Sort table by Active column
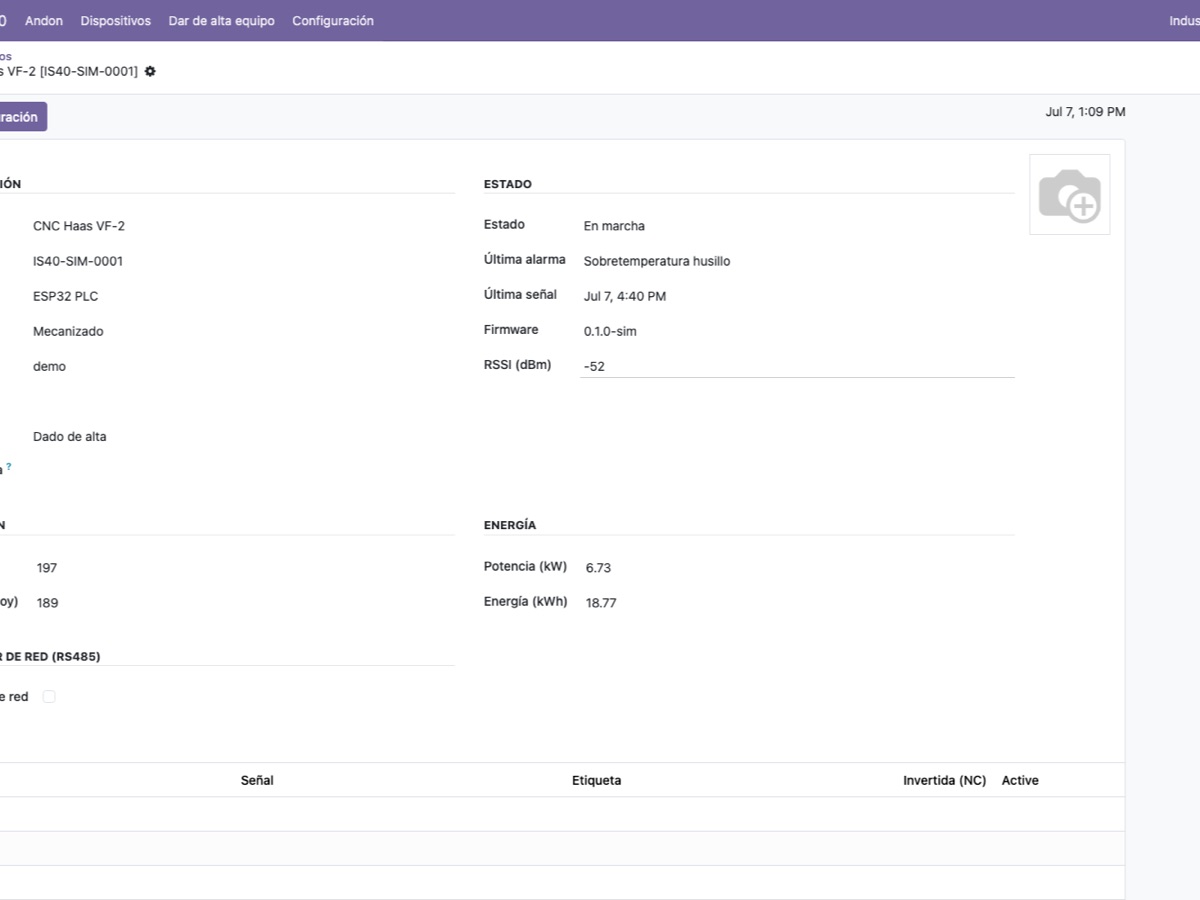This screenshot has width=1200, height=900. point(1020,780)
